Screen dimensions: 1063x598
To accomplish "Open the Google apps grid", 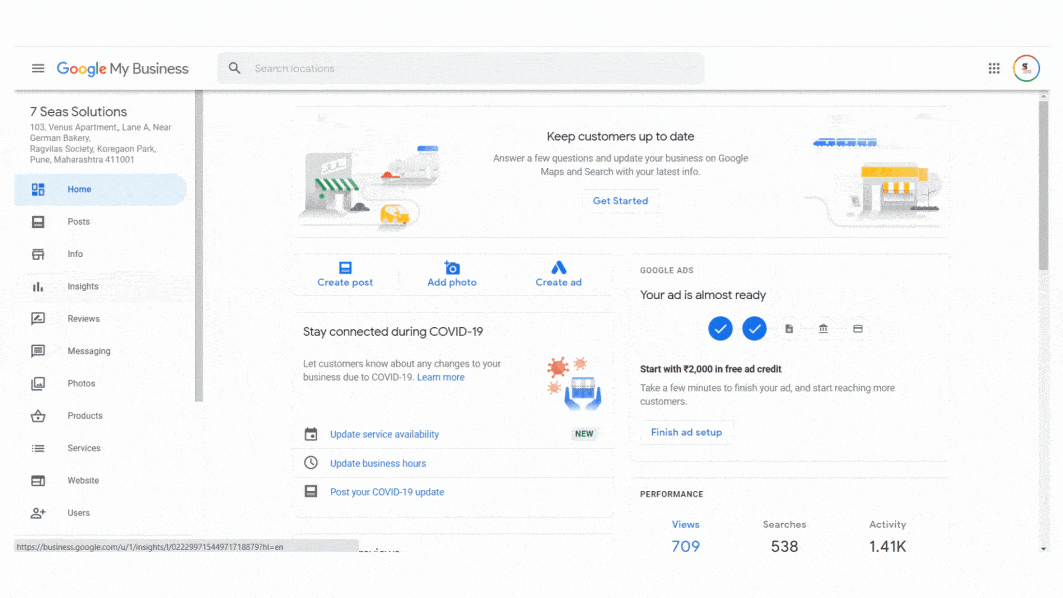I will tap(994, 68).
